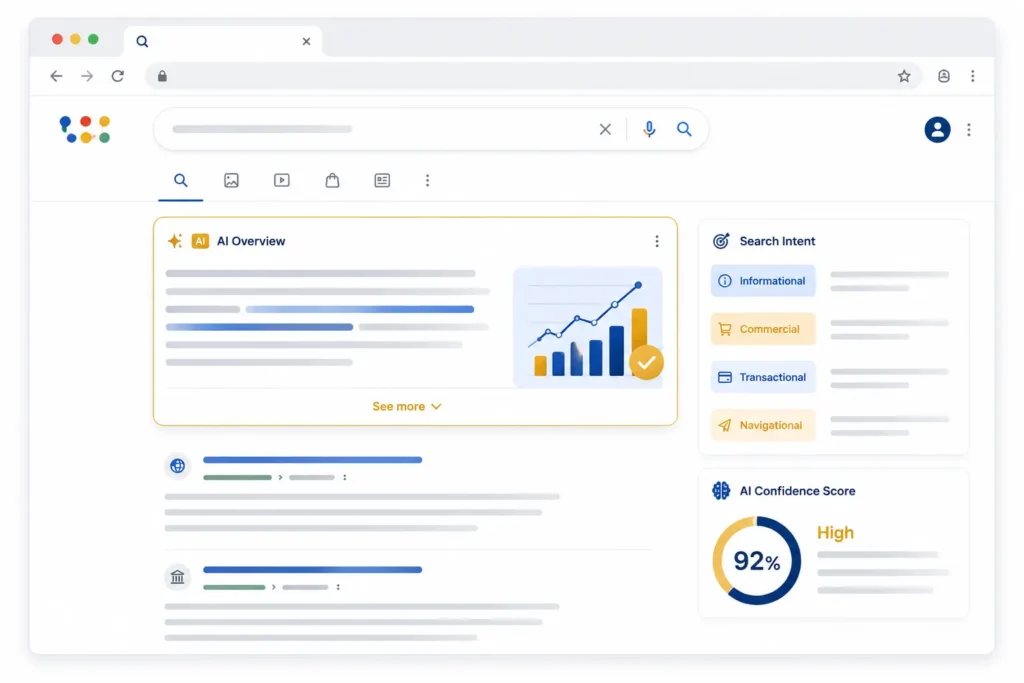Screen dimensions: 1024x683
Task: Click the browser tab with the search icon
Action: click(222, 41)
